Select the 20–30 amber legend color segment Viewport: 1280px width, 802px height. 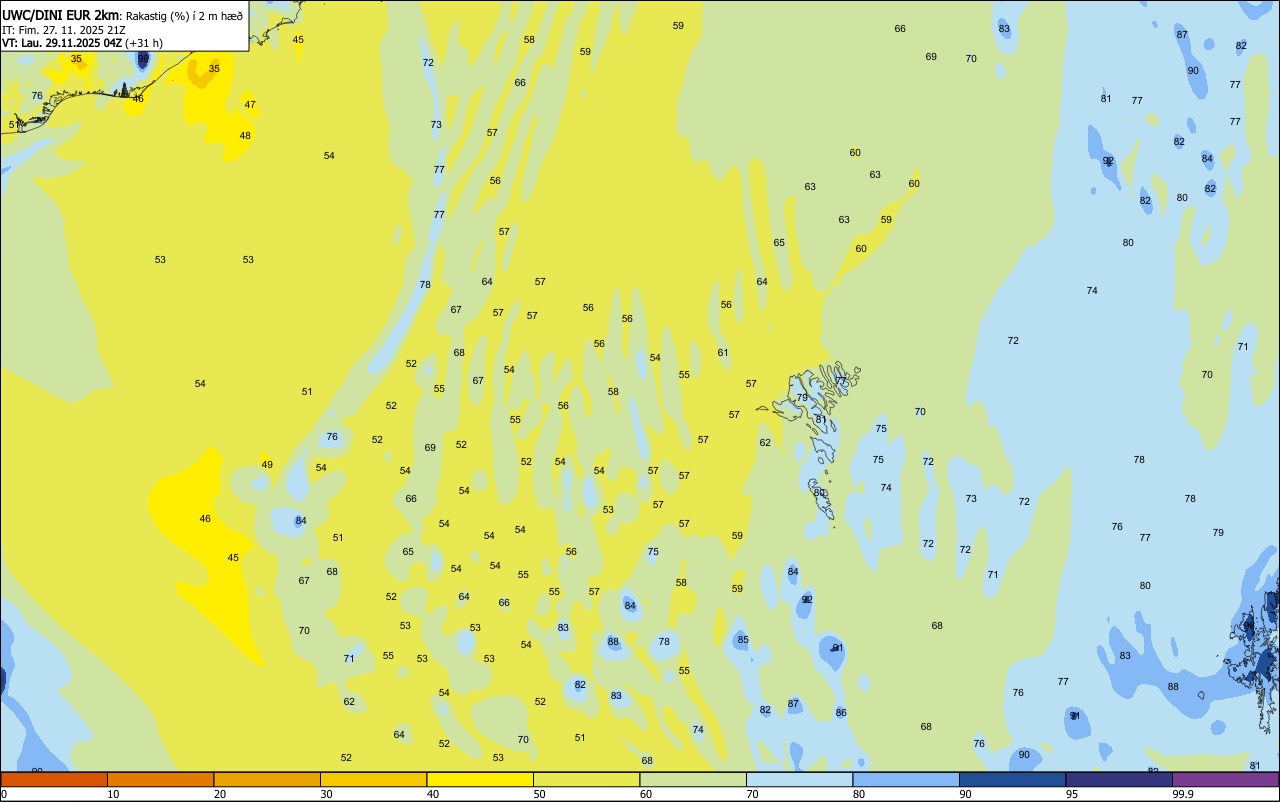pyautogui.click(x=267, y=779)
